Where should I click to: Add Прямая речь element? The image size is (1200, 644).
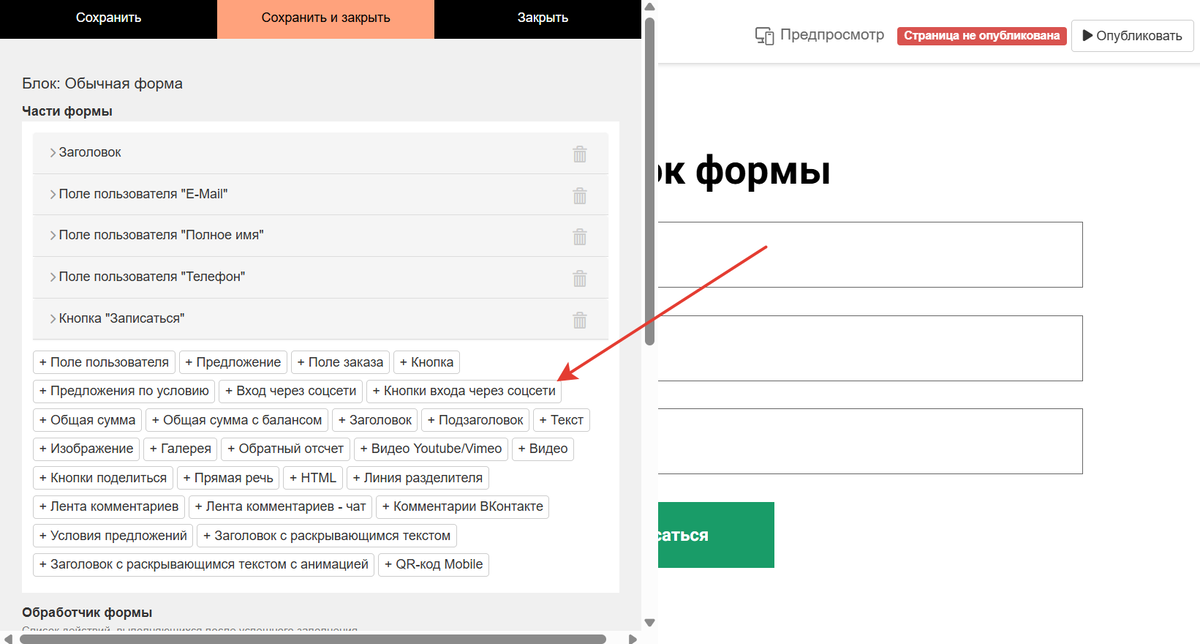(230, 478)
